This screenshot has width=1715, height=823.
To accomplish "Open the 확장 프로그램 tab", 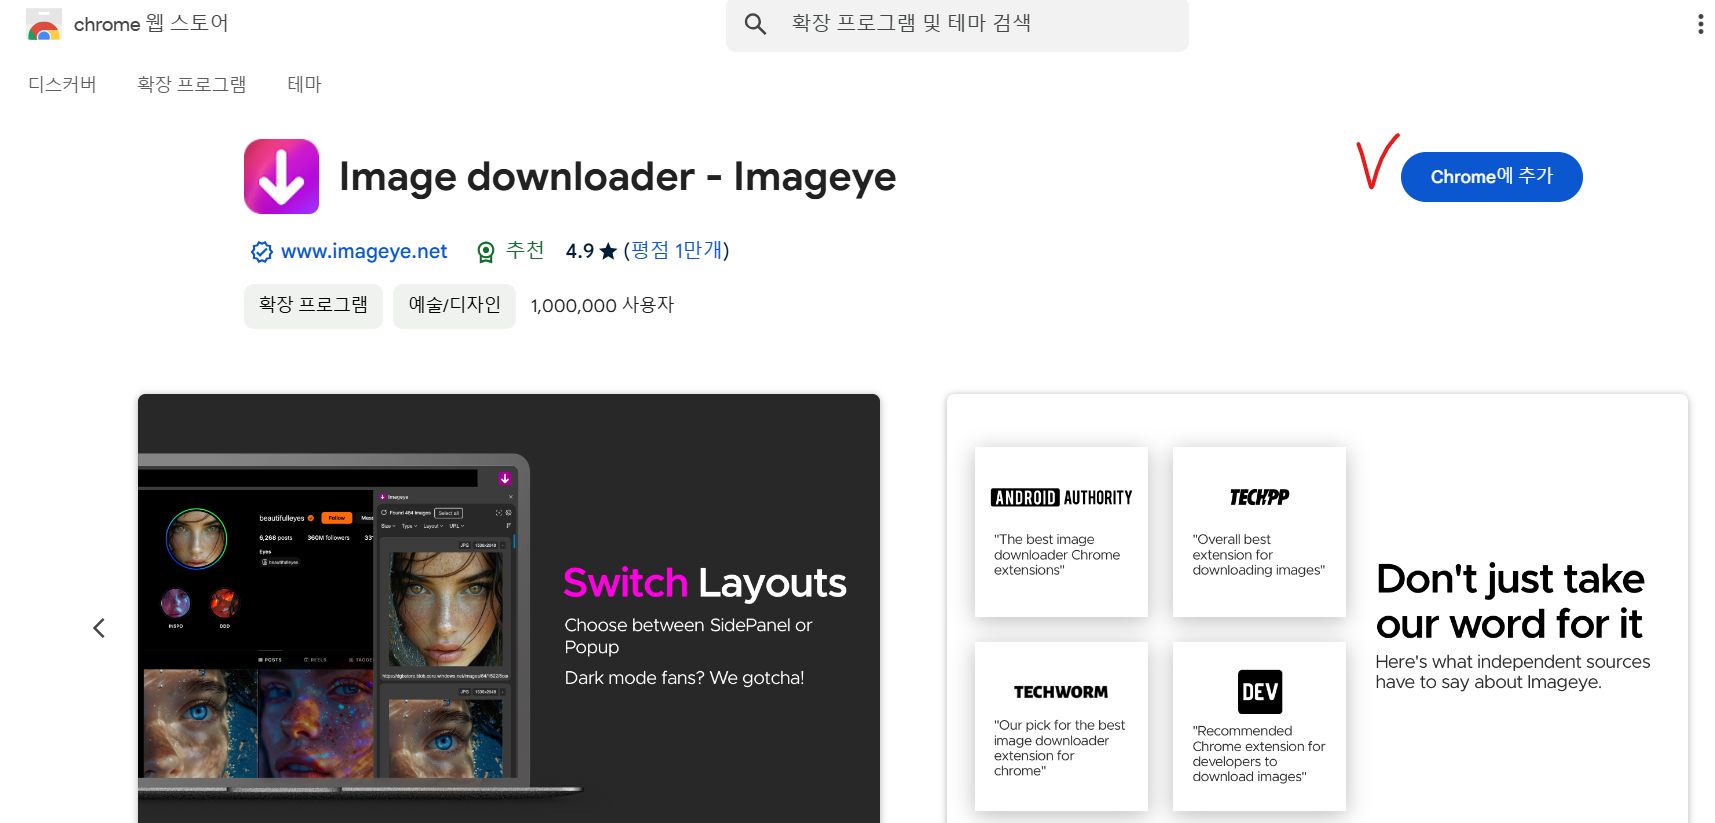I will (x=192, y=84).
